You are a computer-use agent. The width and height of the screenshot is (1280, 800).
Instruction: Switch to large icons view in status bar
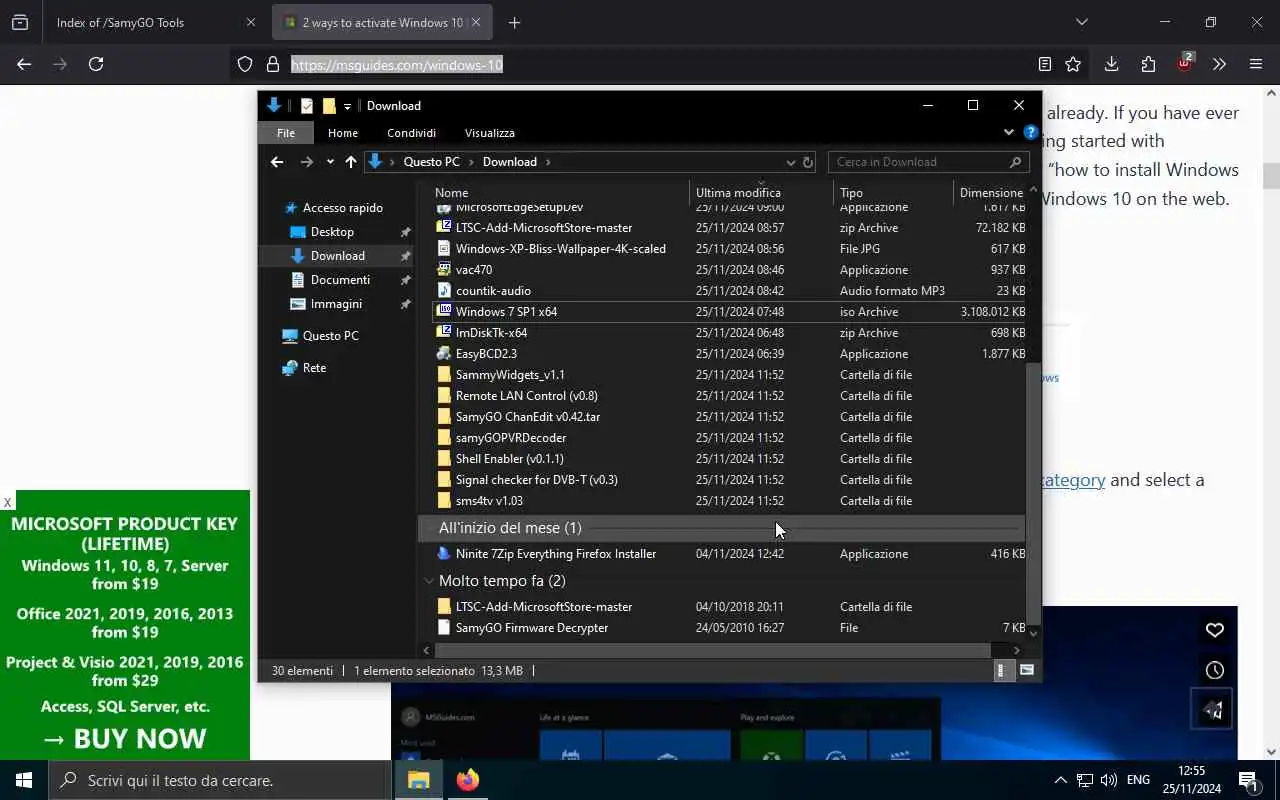1026,671
